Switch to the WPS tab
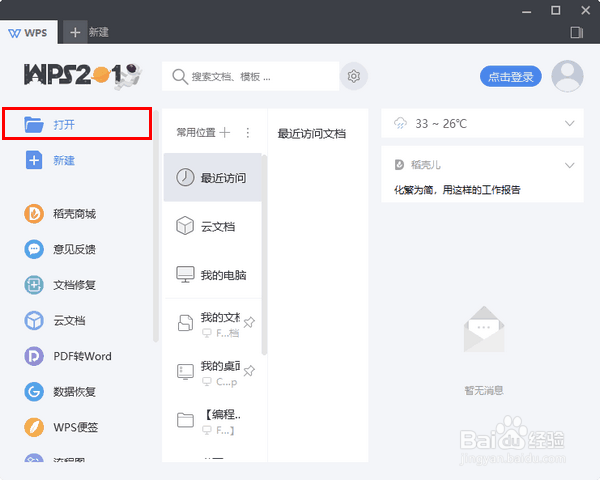Image resolution: width=600 pixels, height=480 pixels. click(29, 33)
